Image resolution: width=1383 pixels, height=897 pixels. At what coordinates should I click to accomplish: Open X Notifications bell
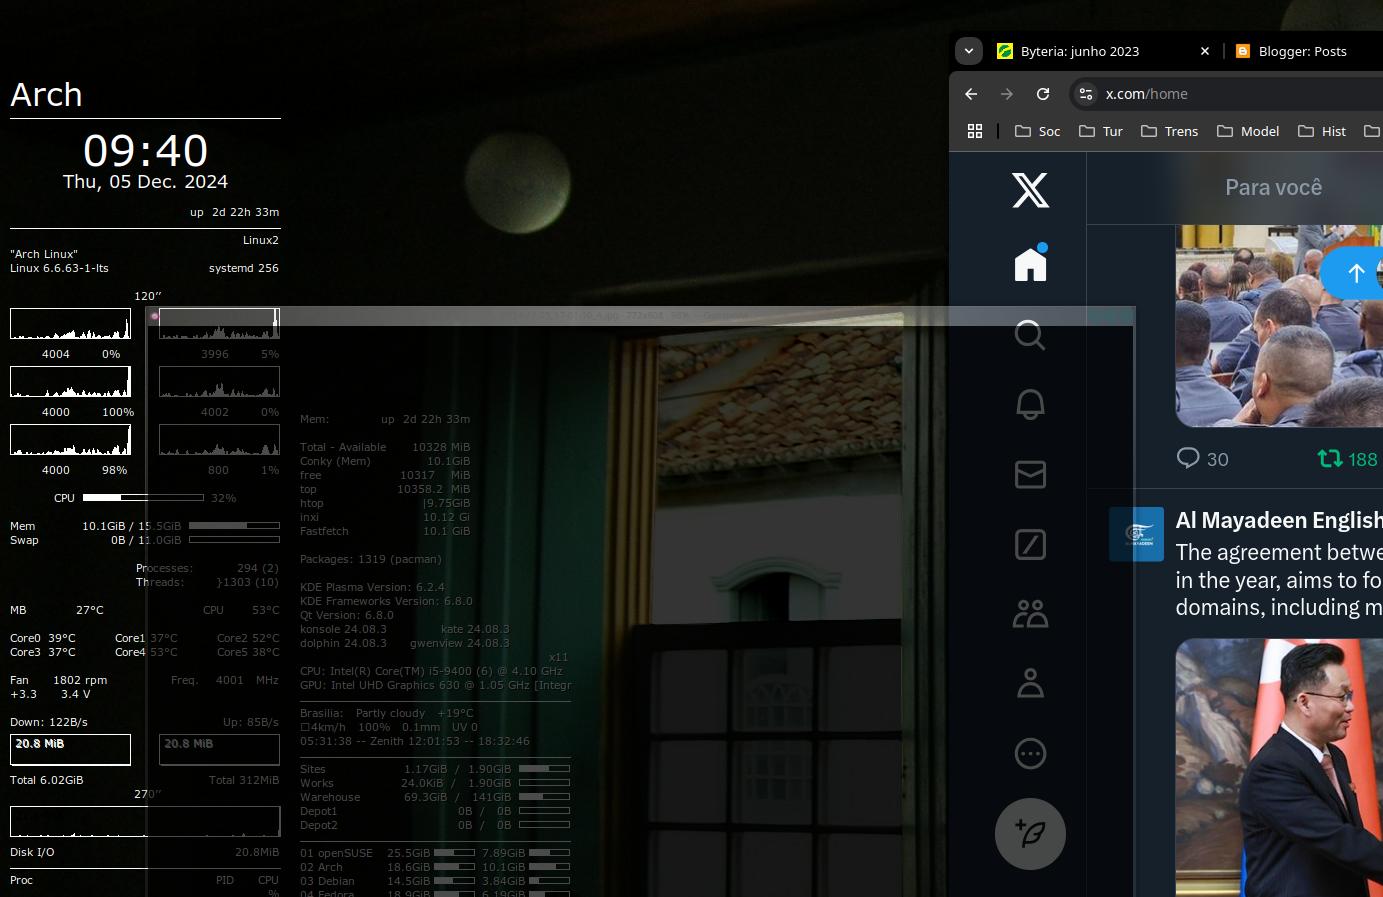1030,404
